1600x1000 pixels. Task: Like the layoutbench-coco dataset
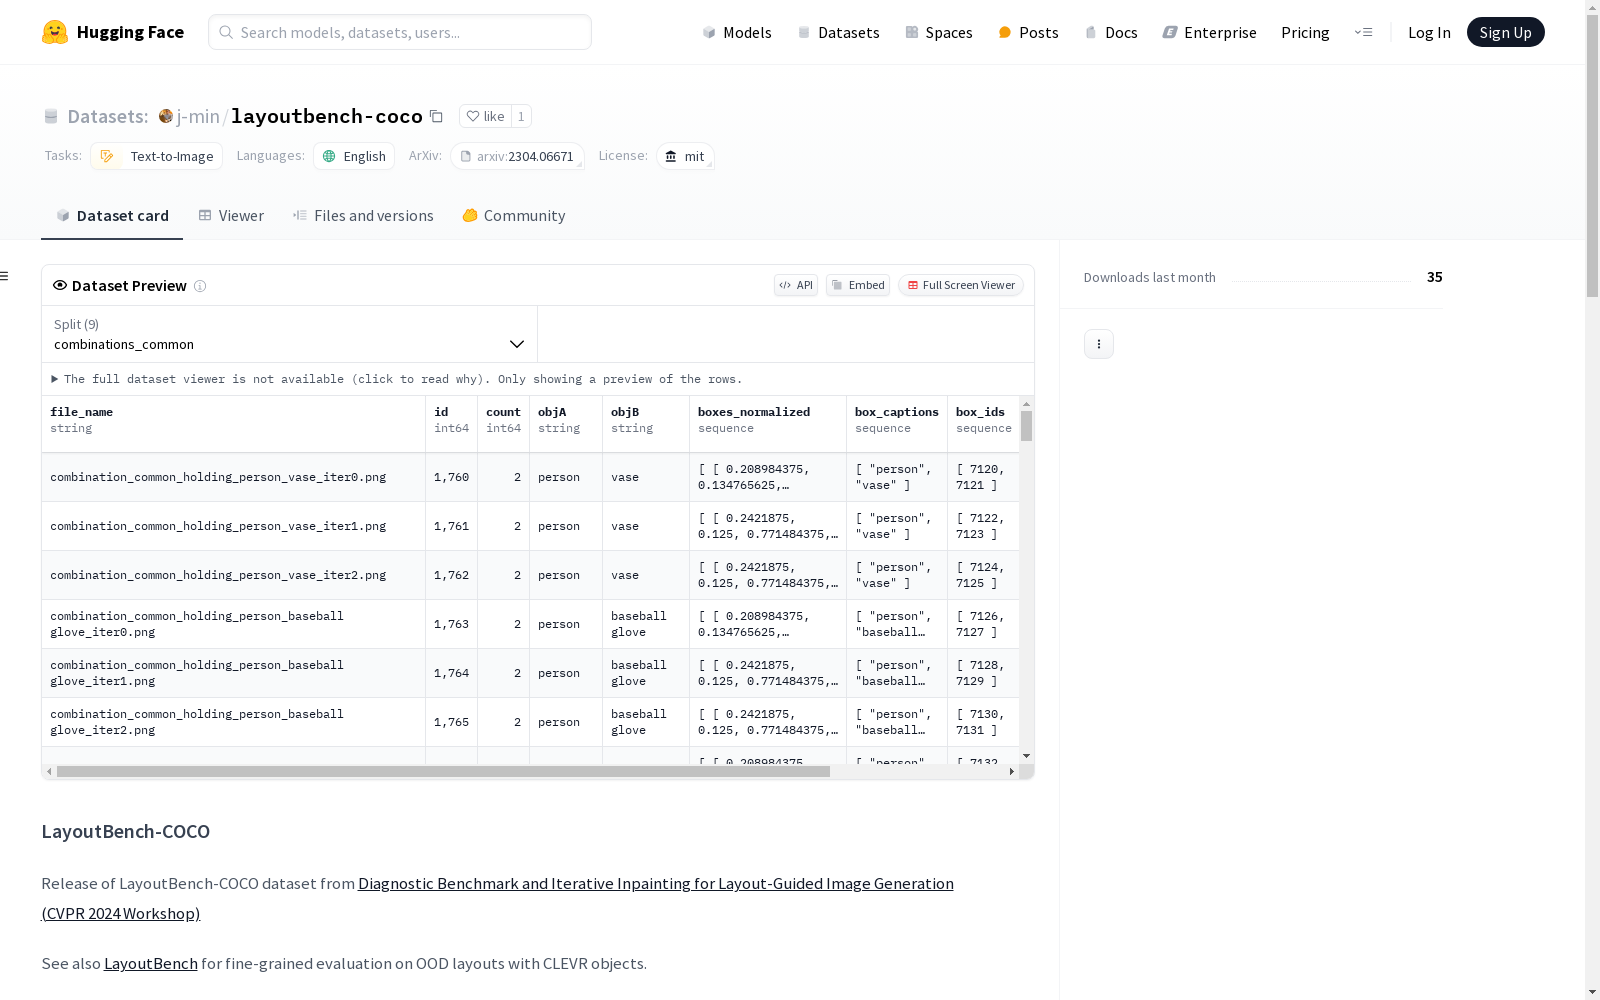click(485, 116)
